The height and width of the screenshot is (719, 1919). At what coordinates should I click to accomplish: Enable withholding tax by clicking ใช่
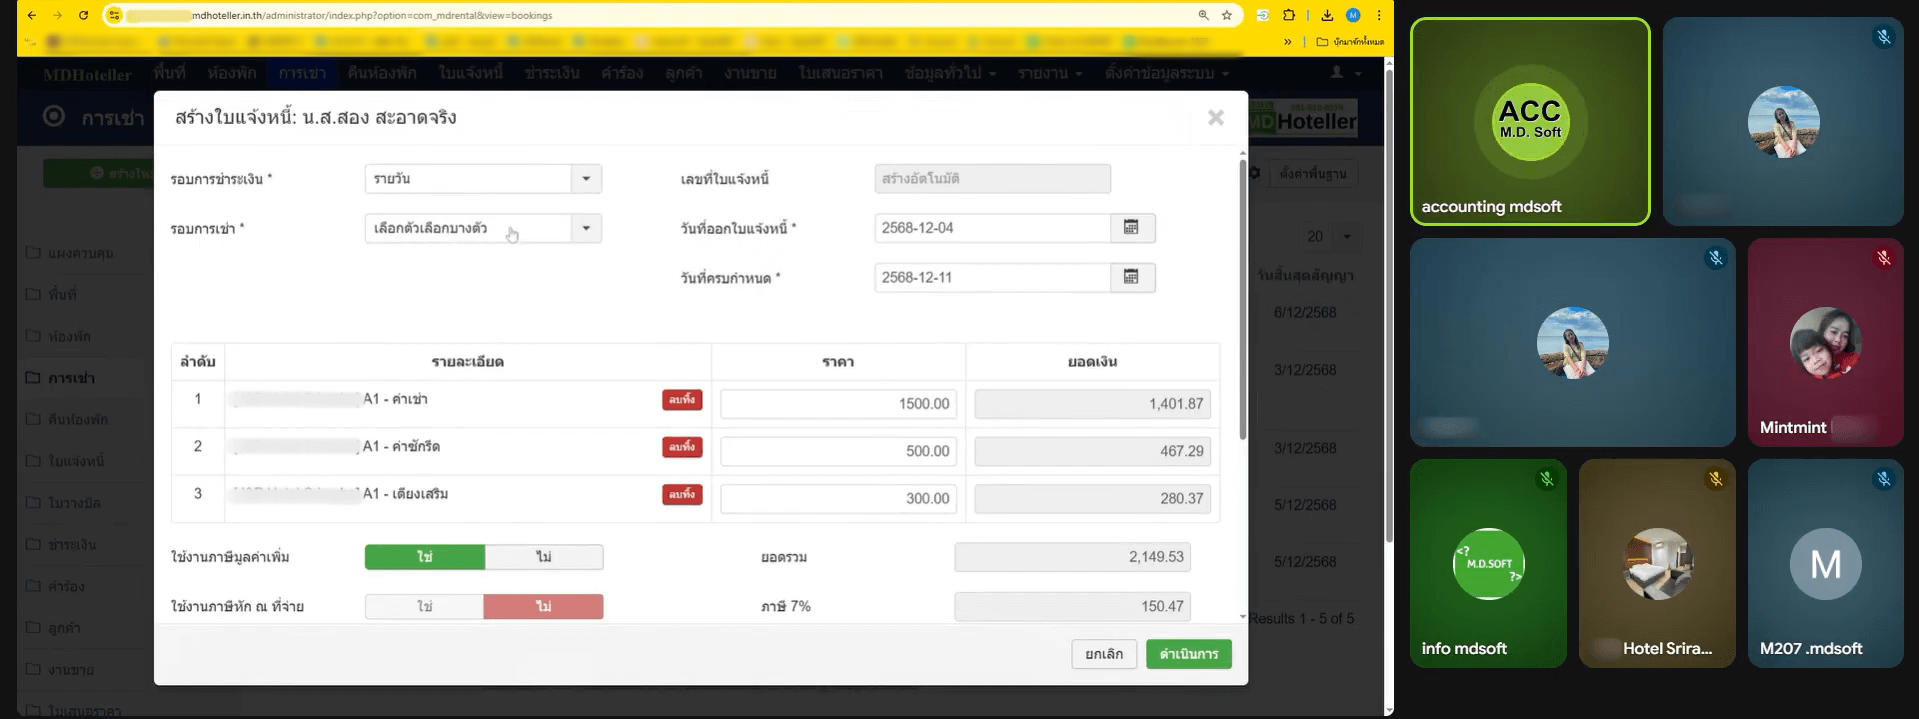tap(425, 607)
